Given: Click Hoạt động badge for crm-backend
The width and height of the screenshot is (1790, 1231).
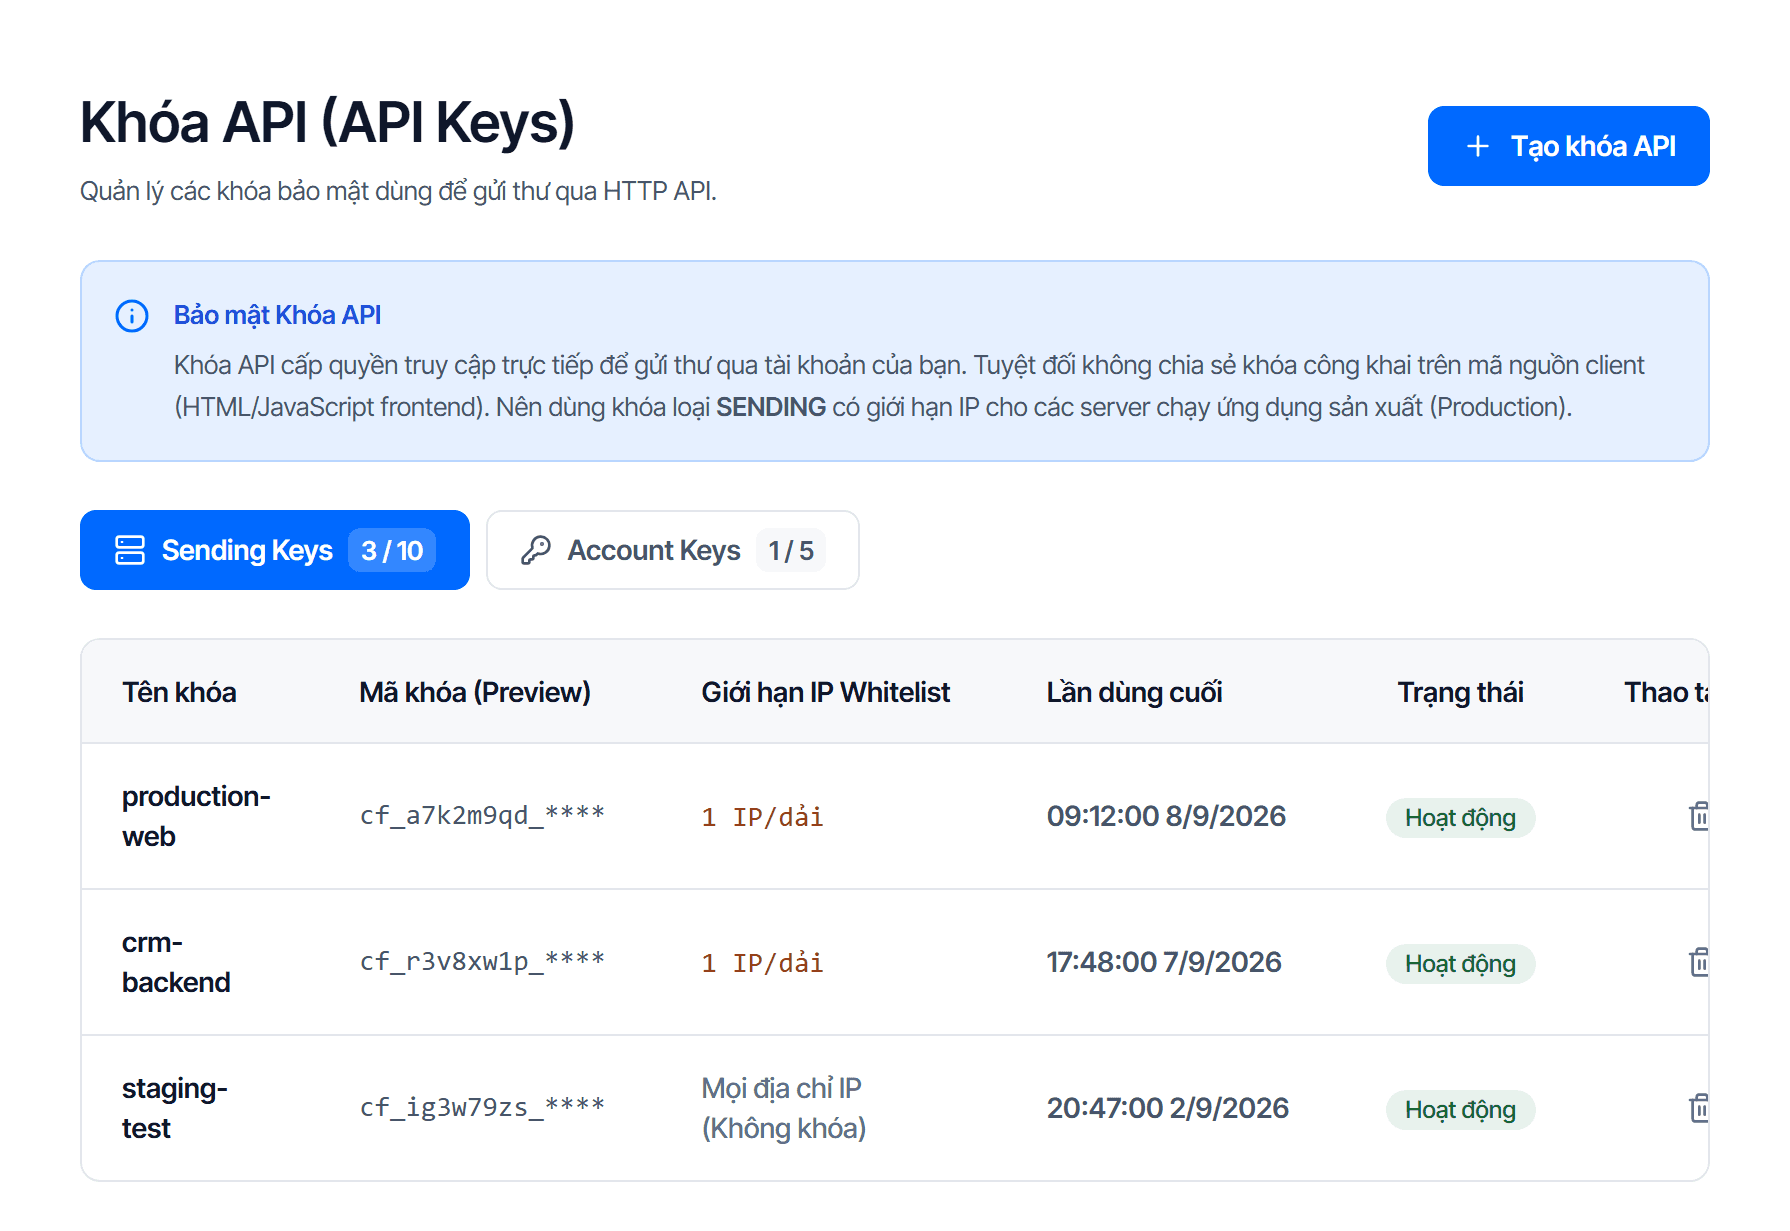Looking at the screenshot, I should click(1460, 964).
